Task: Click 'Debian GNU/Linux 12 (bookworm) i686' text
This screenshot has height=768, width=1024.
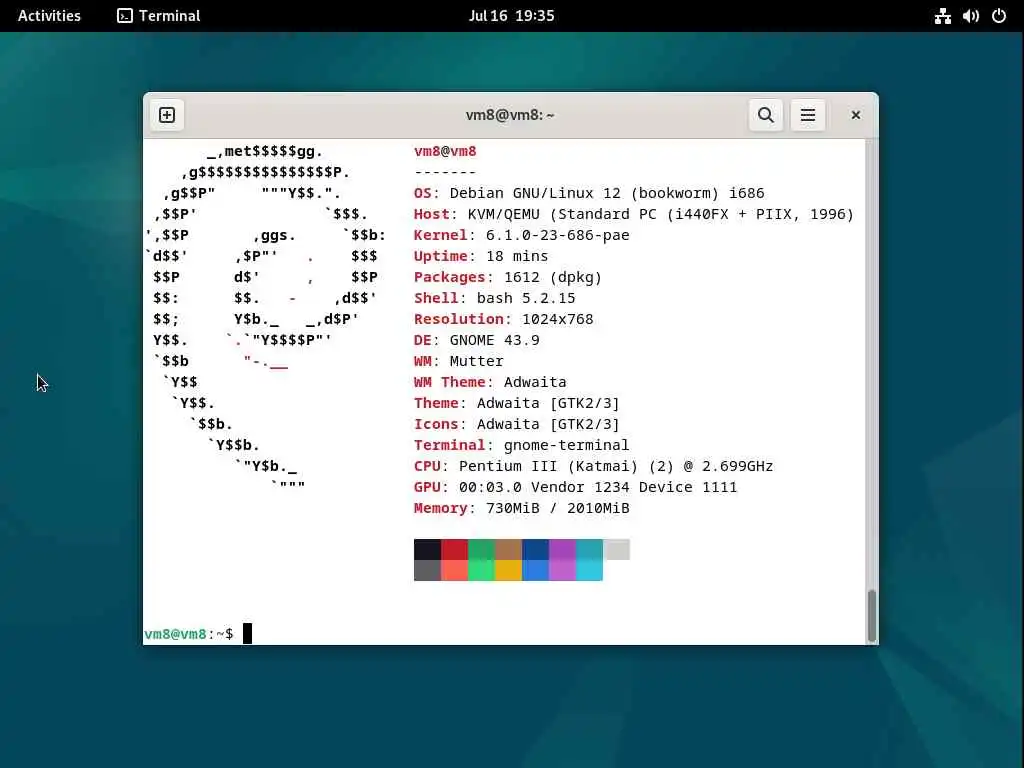Action: [x=607, y=193]
